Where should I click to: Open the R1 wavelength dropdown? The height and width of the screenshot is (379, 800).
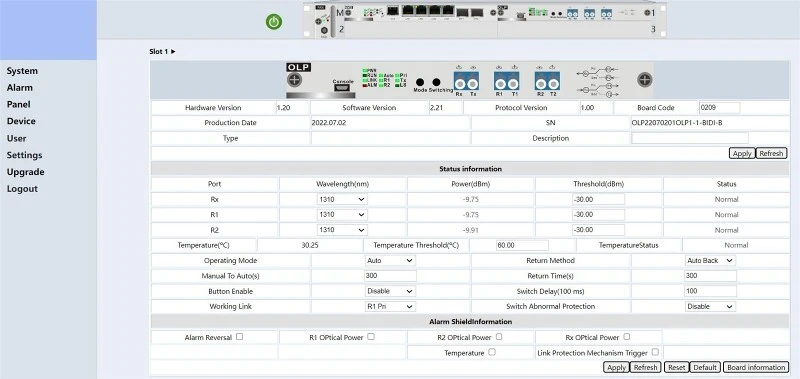[x=342, y=215]
